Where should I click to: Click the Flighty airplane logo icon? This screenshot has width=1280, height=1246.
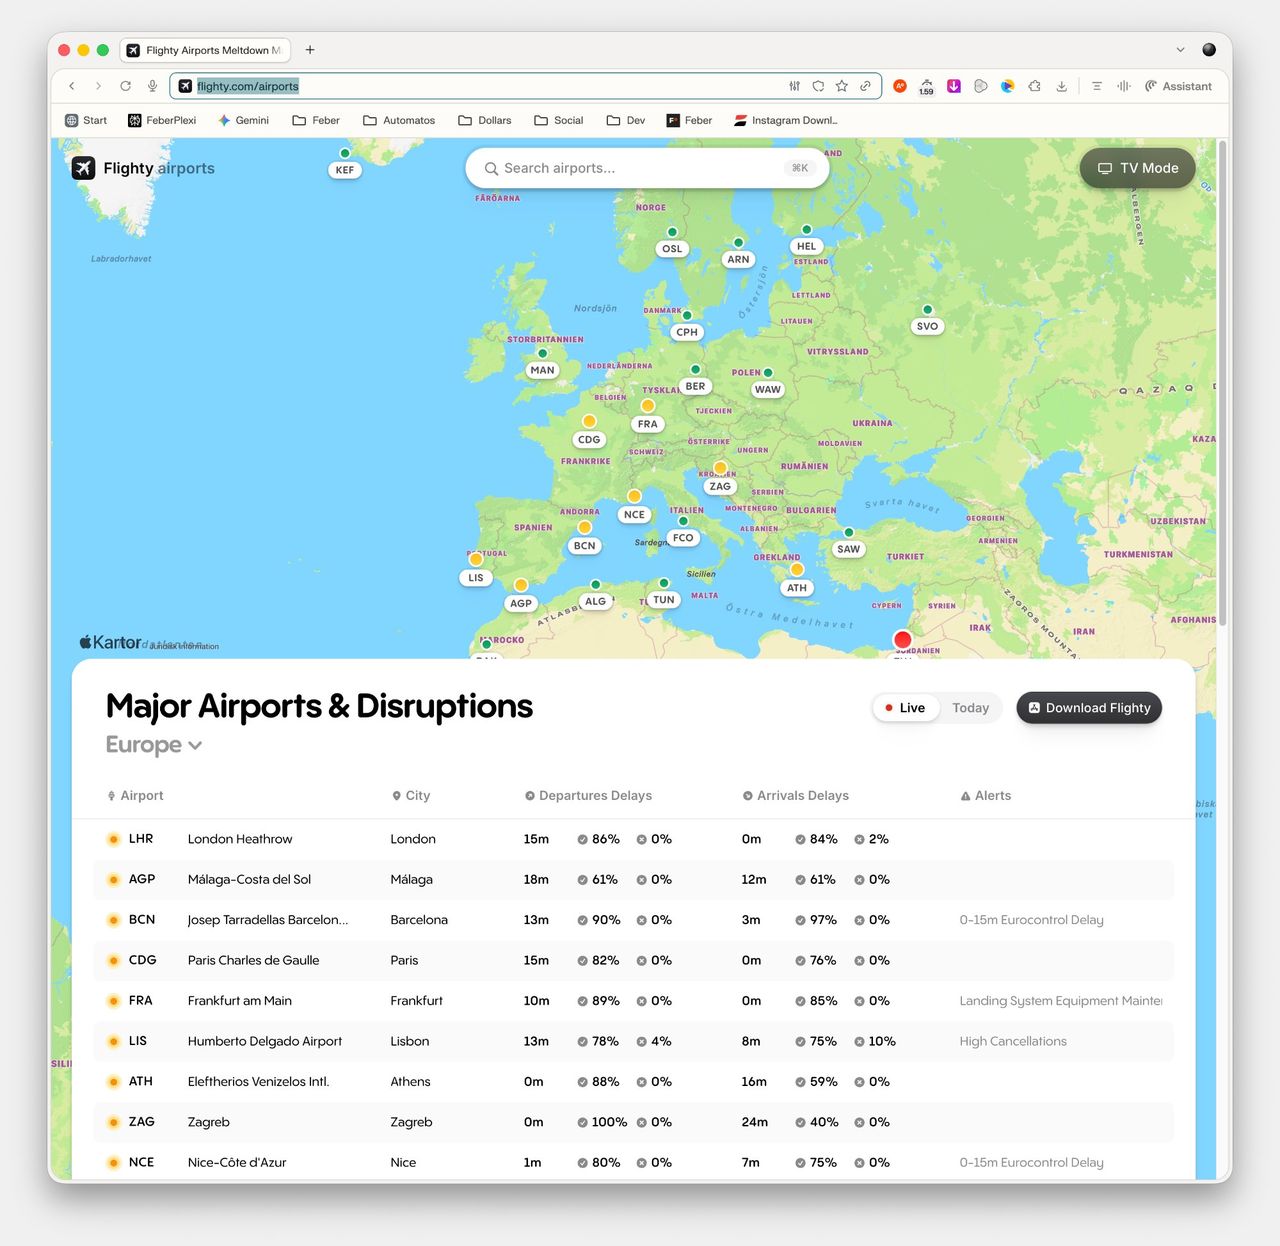tap(84, 168)
